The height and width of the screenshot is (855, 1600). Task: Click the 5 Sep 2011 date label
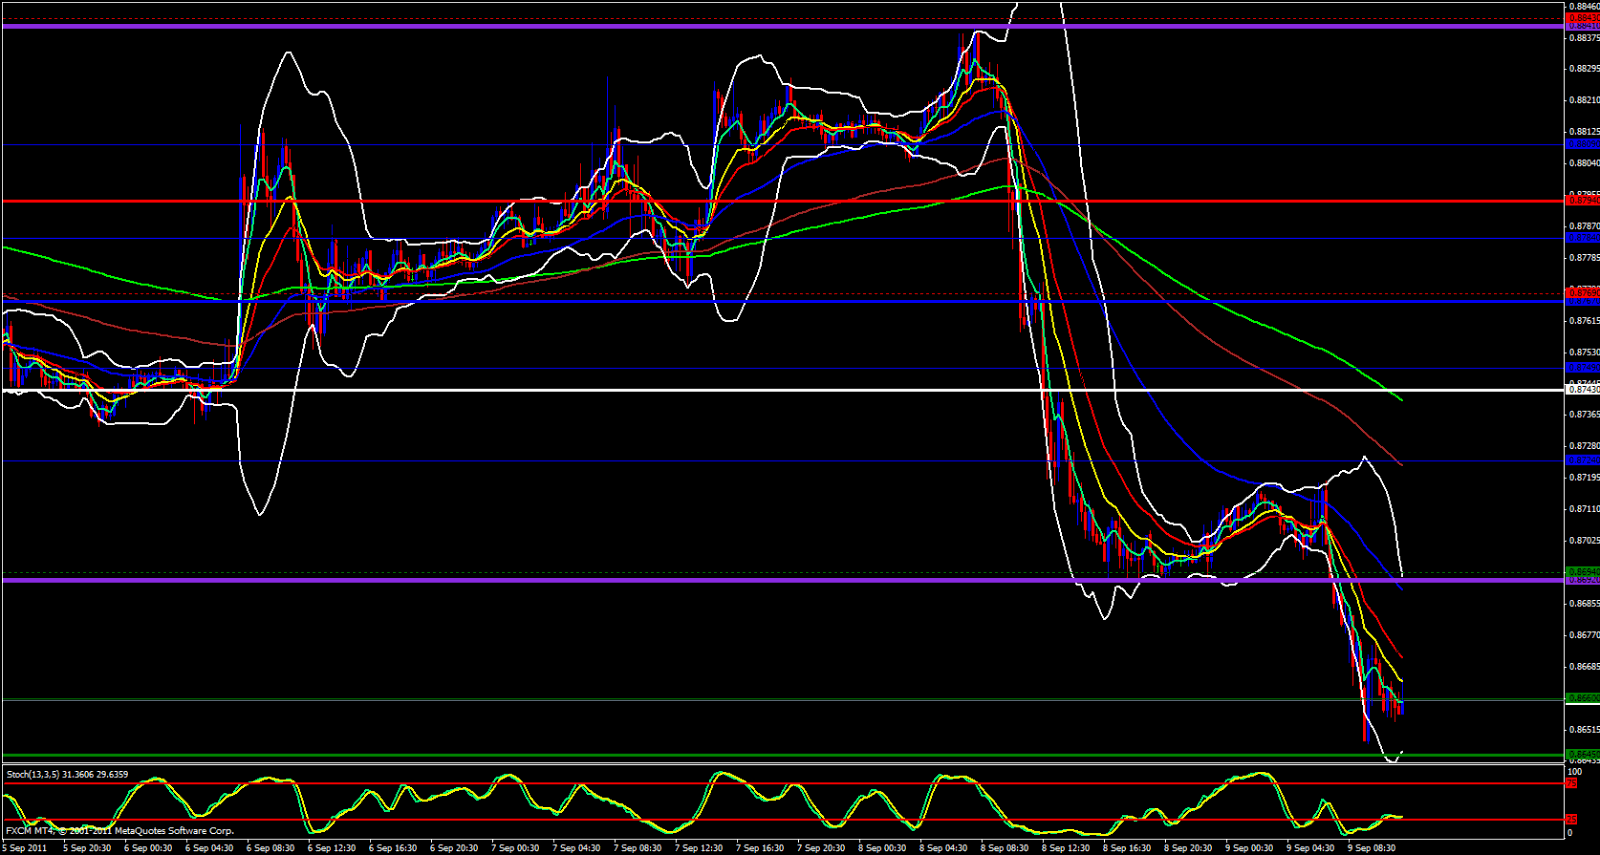pyautogui.click(x=25, y=848)
